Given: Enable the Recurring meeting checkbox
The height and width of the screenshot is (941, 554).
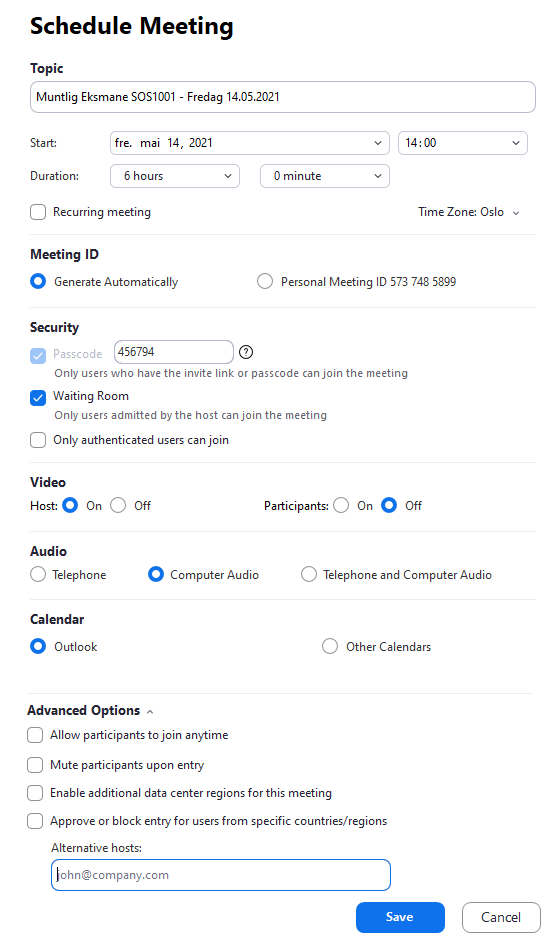Looking at the screenshot, I should click(x=38, y=212).
